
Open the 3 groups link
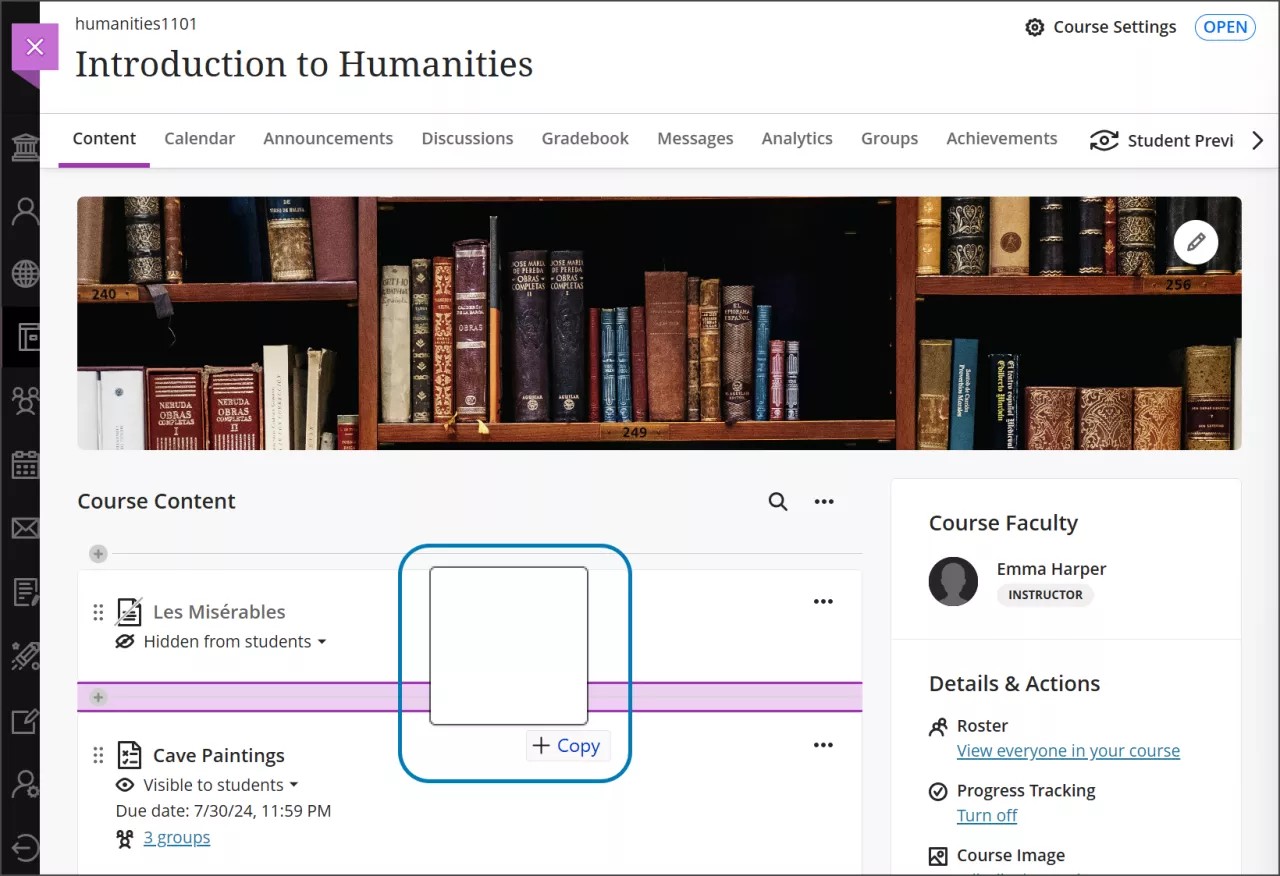[x=176, y=838]
